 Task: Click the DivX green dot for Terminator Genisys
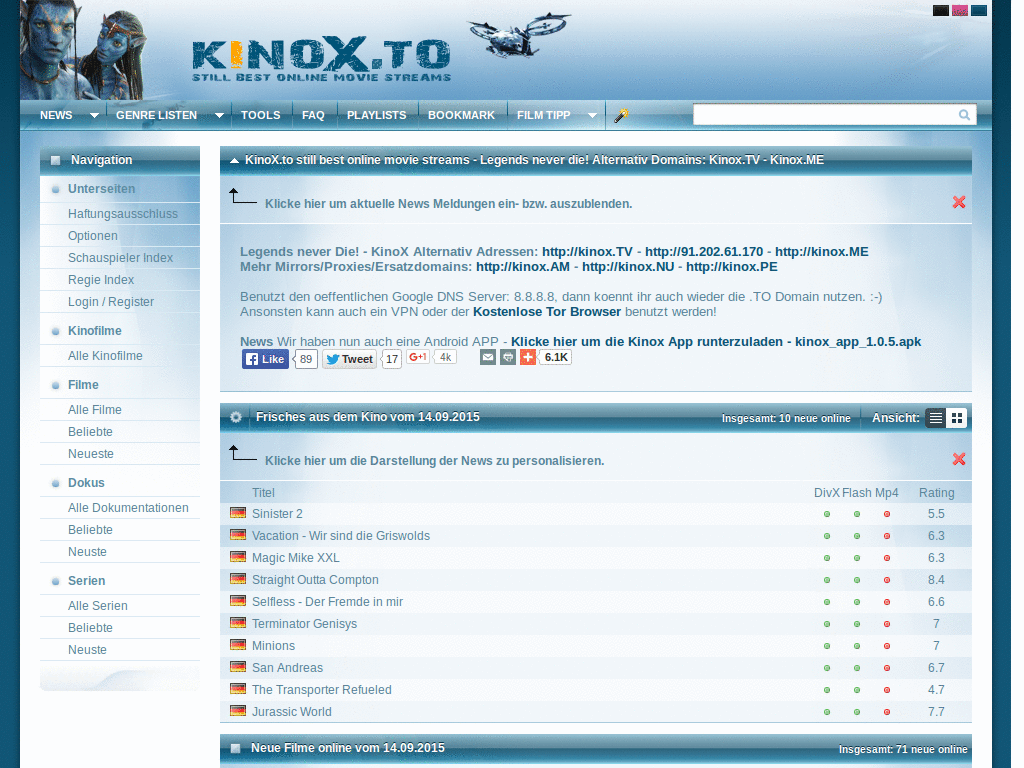coord(827,624)
